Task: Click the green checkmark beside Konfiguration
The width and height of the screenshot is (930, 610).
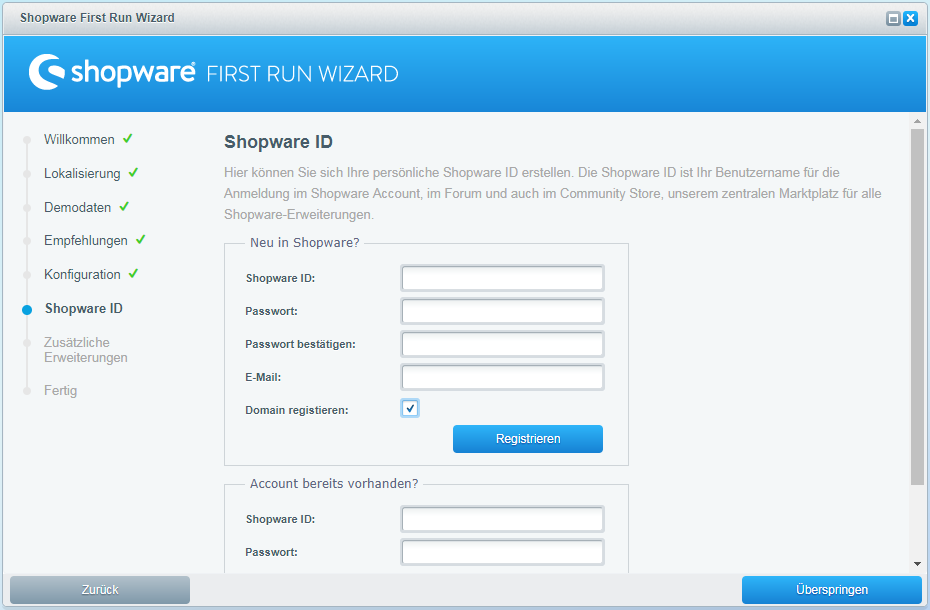Action: (x=133, y=274)
